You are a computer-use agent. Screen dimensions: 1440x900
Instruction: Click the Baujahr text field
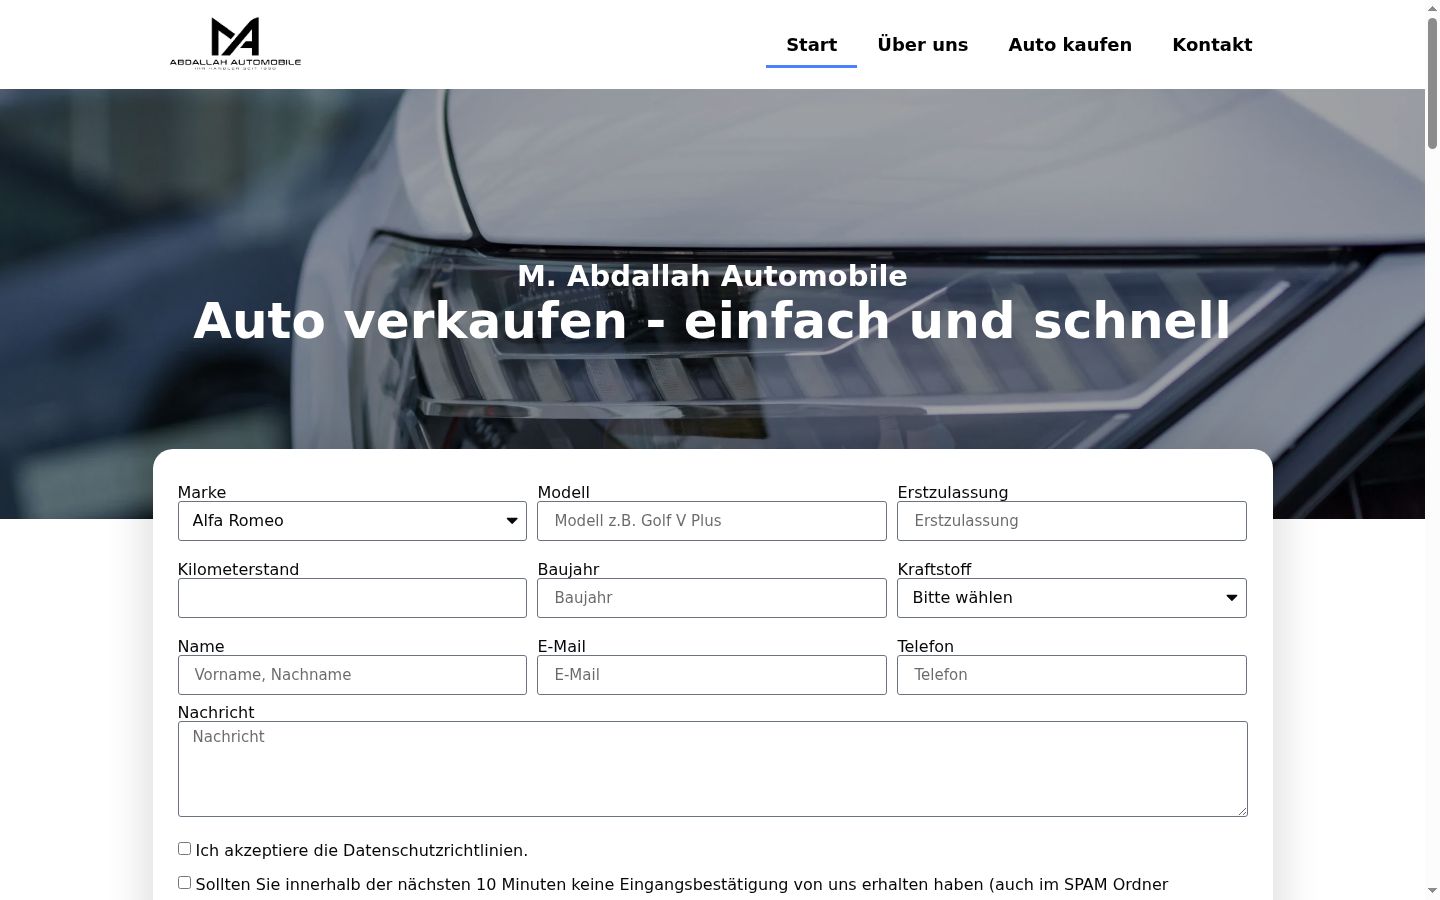tap(712, 598)
